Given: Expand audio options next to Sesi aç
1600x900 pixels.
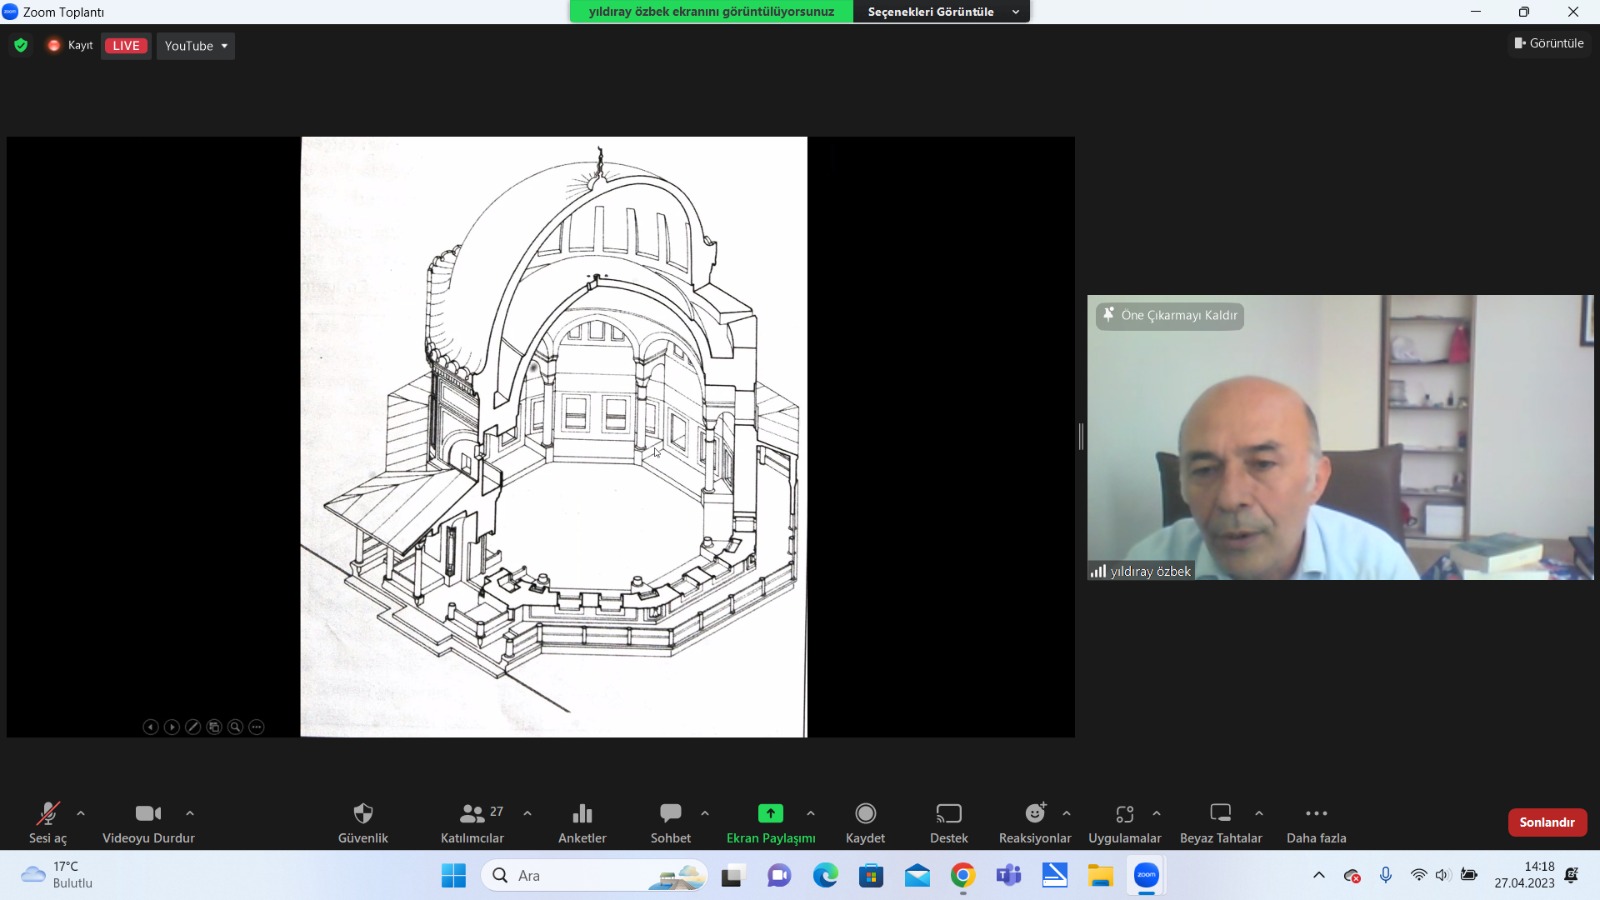Looking at the screenshot, I should (x=81, y=813).
